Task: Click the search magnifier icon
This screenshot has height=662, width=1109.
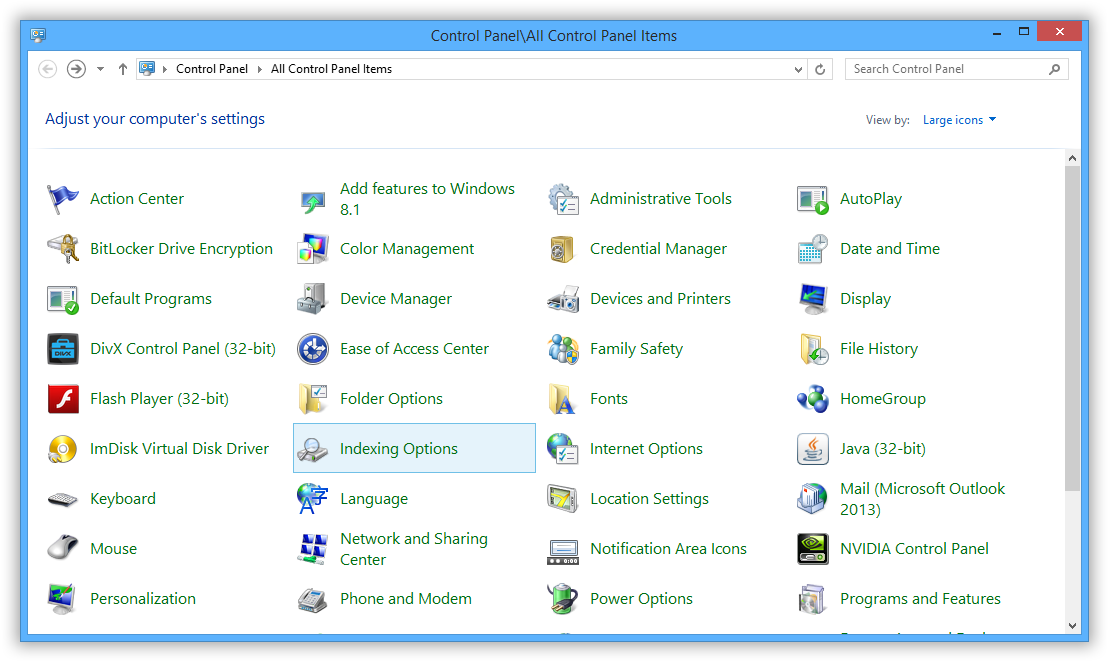Action: point(1055,69)
